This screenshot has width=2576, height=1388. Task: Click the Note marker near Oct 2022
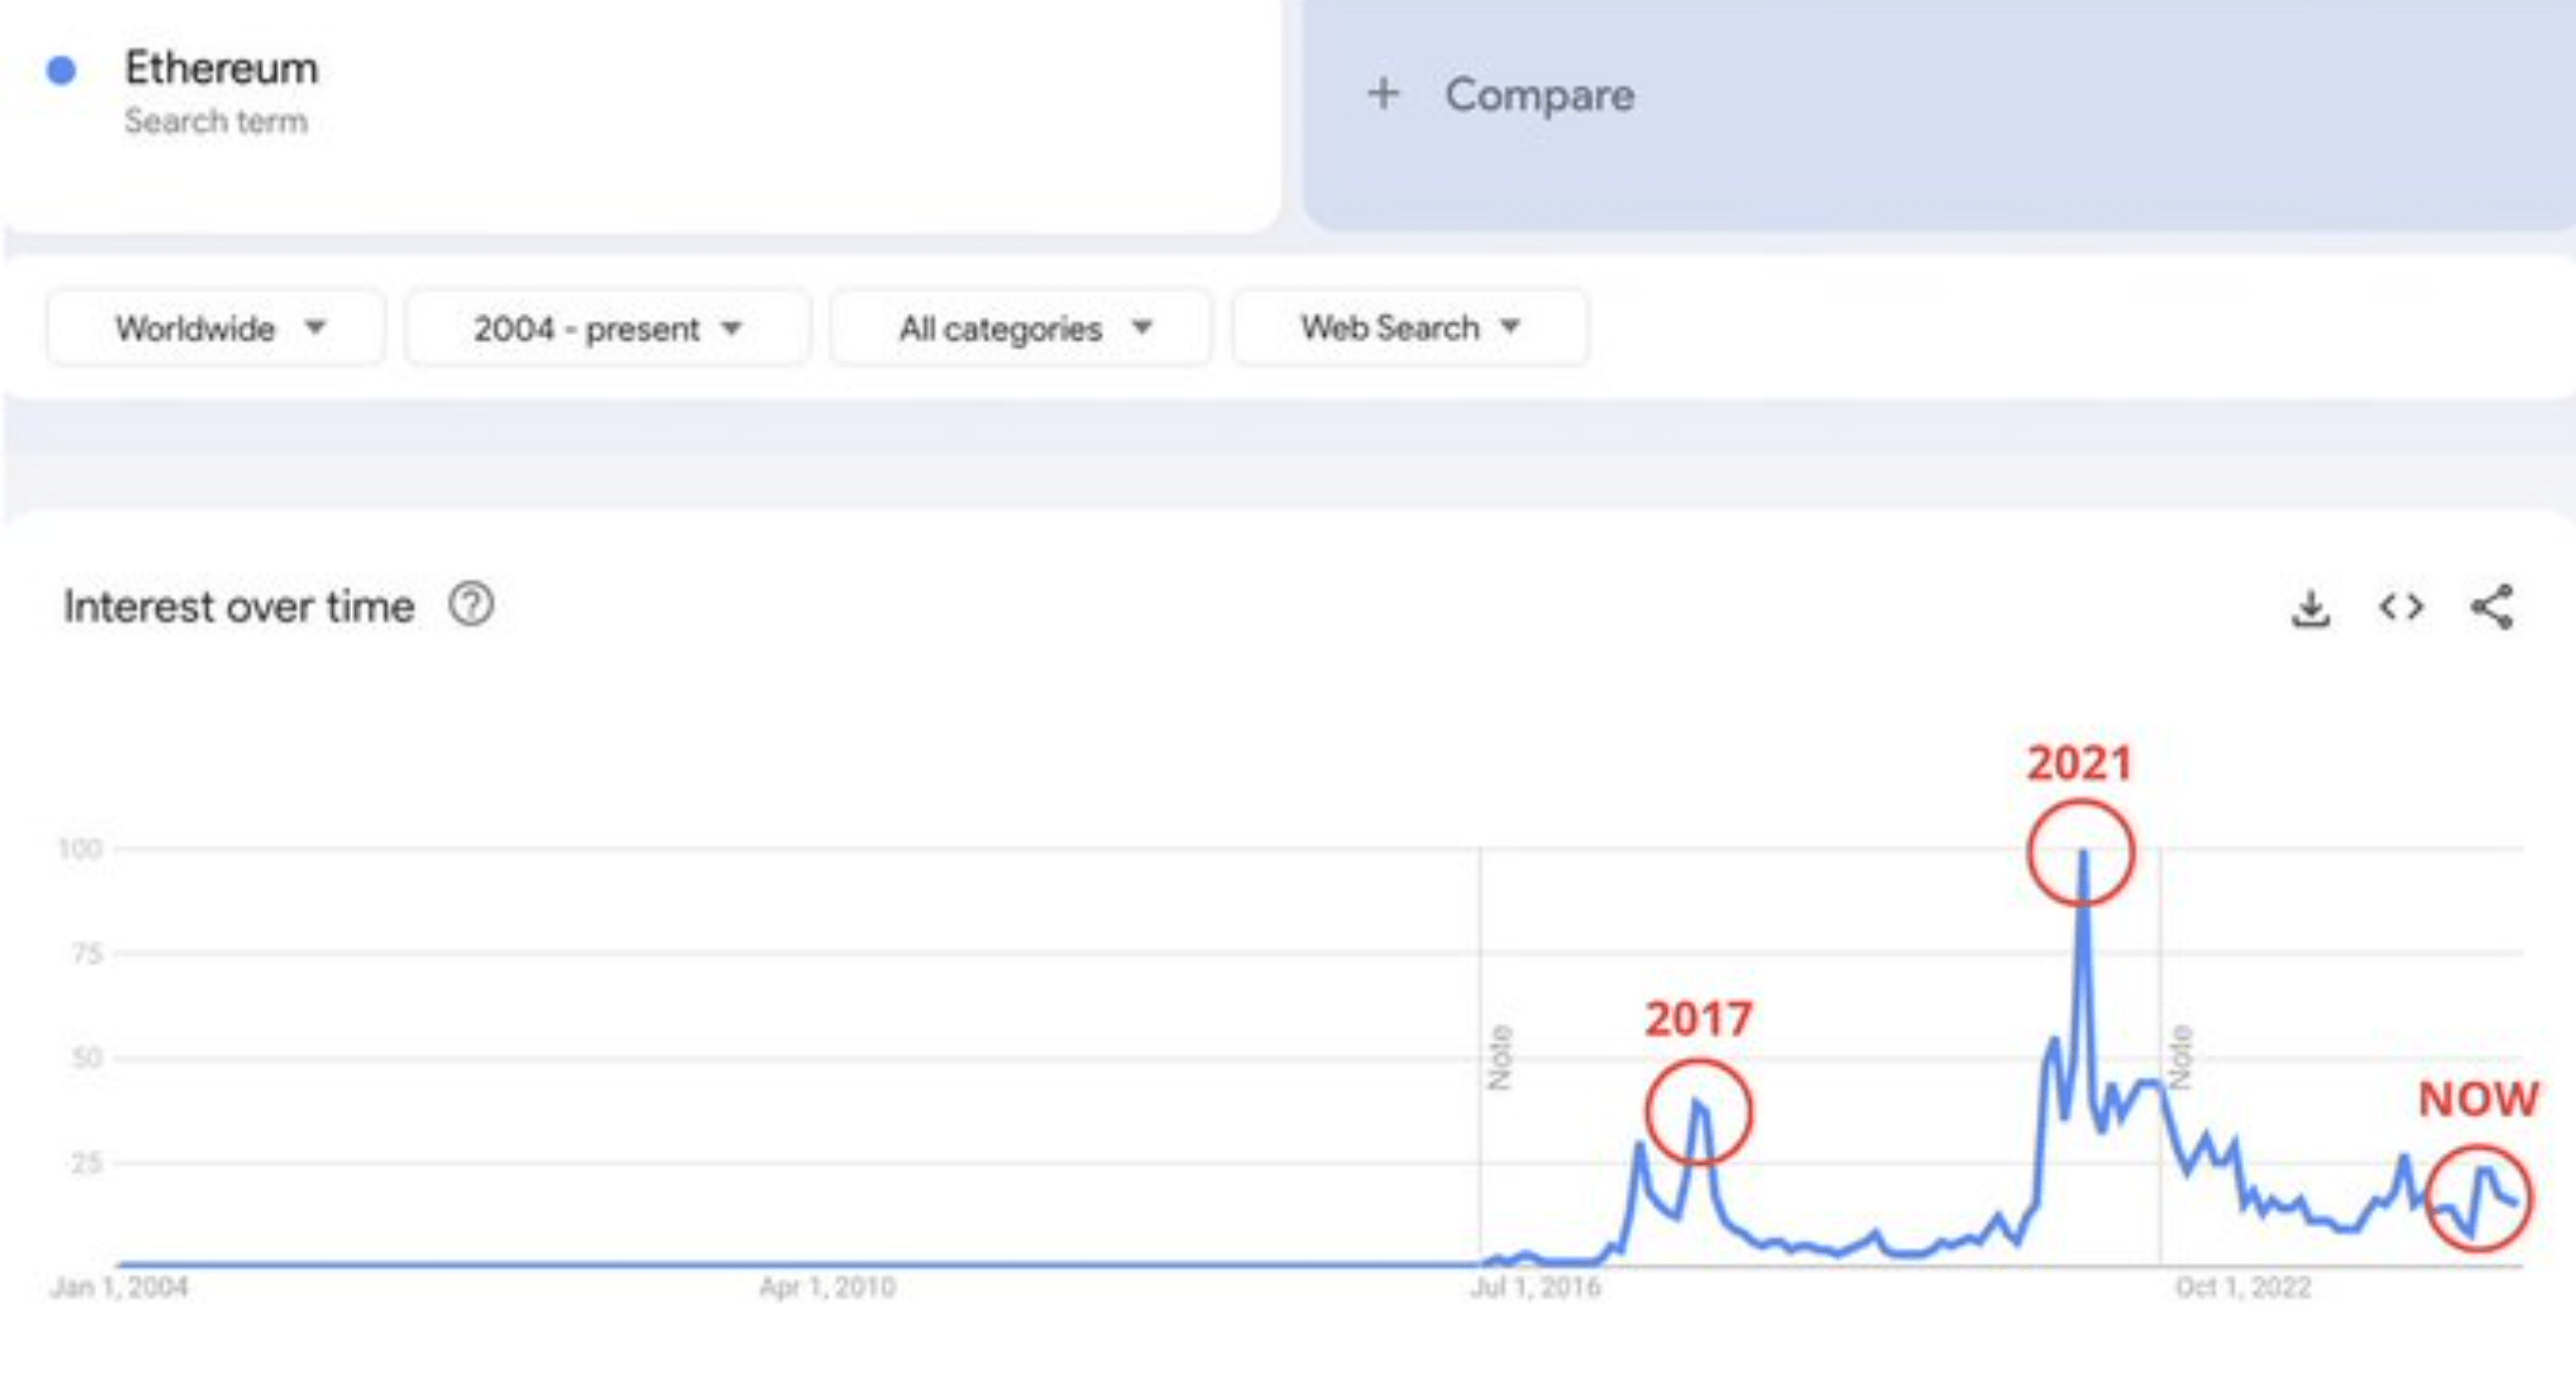[2179, 1058]
